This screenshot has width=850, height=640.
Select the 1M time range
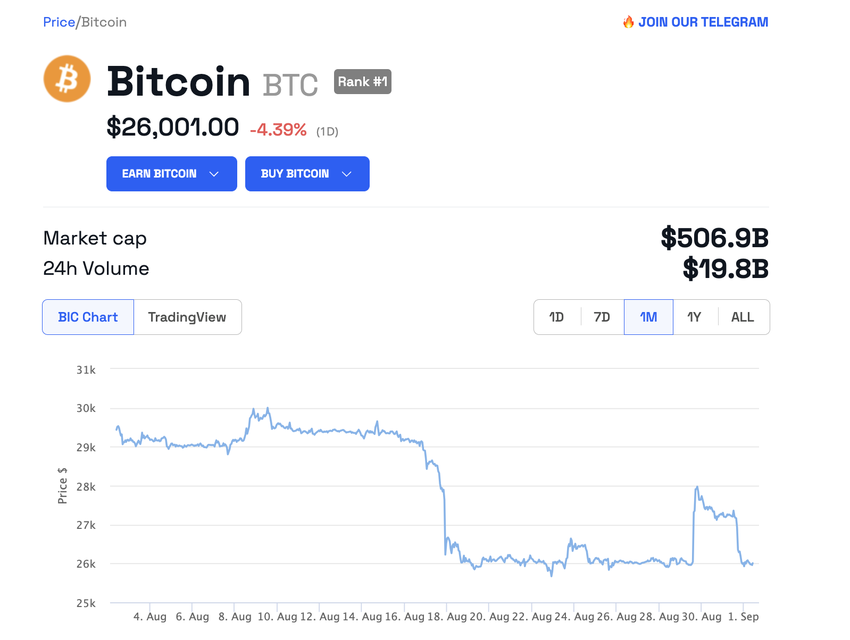coord(648,316)
